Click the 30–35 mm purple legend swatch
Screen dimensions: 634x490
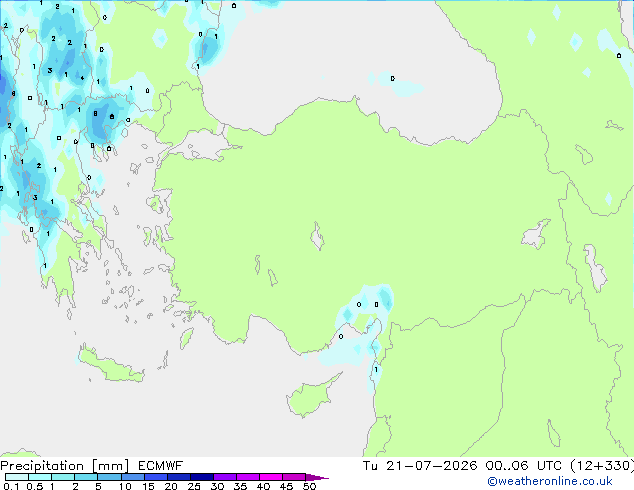click(x=224, y=477)
